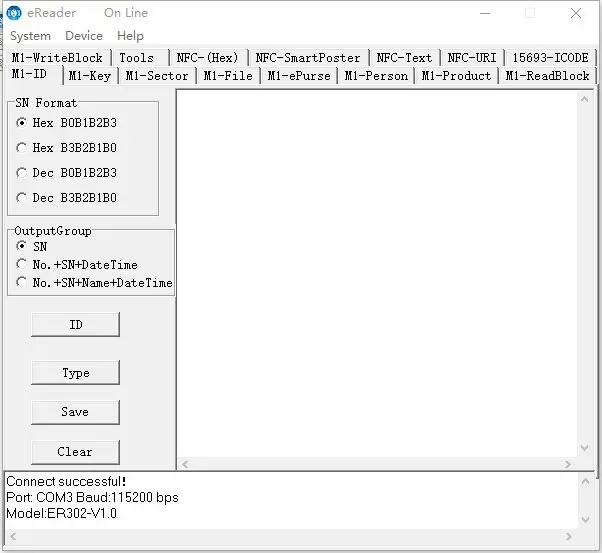Click the ID button

coord(75,325)
